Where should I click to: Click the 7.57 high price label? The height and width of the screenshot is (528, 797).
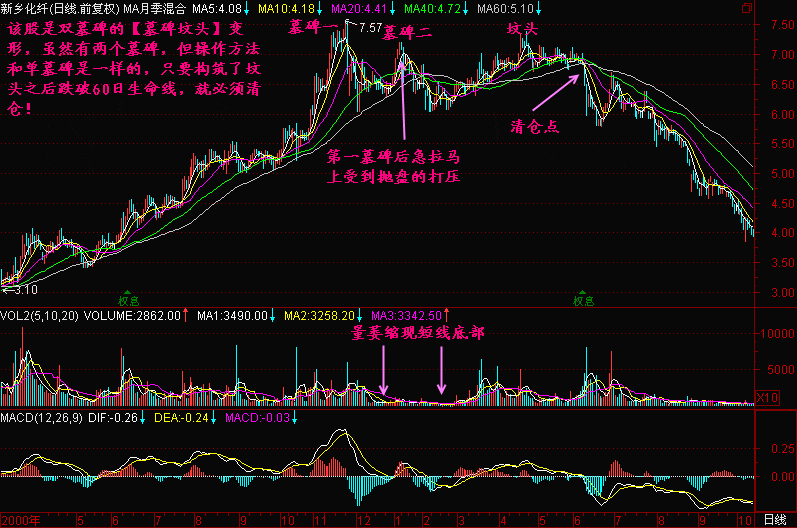click(x=370, y=27)
